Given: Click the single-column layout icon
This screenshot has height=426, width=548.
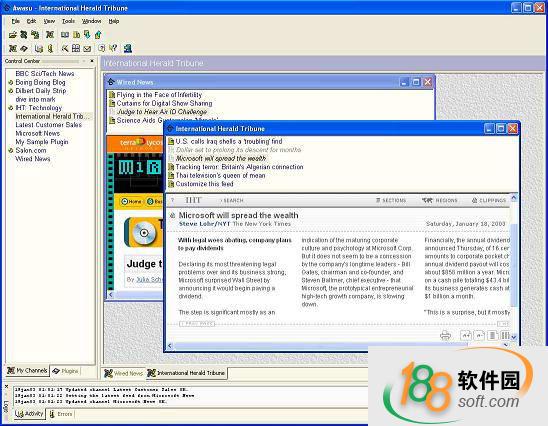Looking at the screenshot, I should tap(492, 335).
